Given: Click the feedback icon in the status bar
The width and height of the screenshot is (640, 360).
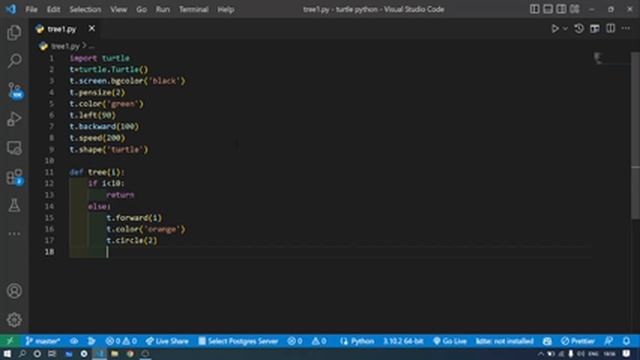Looking at the screenshot, I should pyautogui.click(x=609, y=341).
